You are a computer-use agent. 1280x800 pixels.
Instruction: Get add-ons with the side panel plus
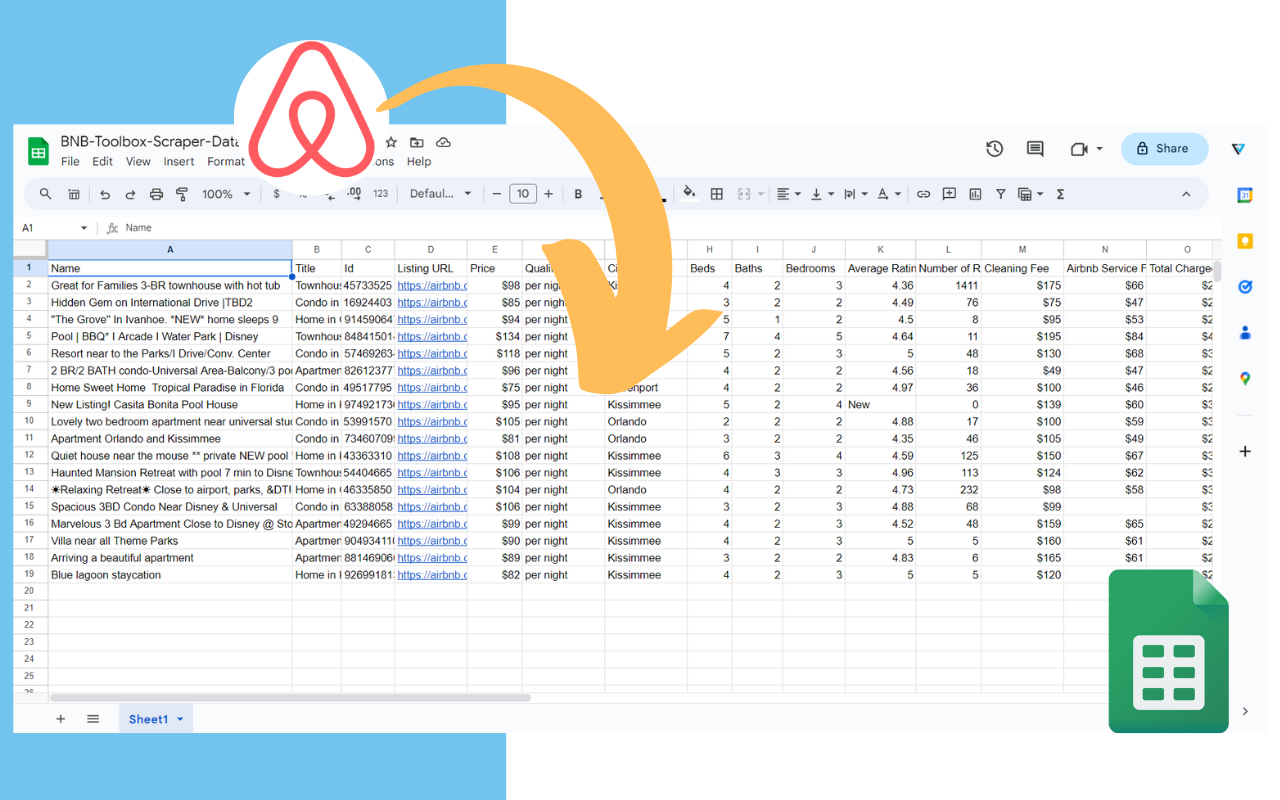click(x=1245, y=452)
